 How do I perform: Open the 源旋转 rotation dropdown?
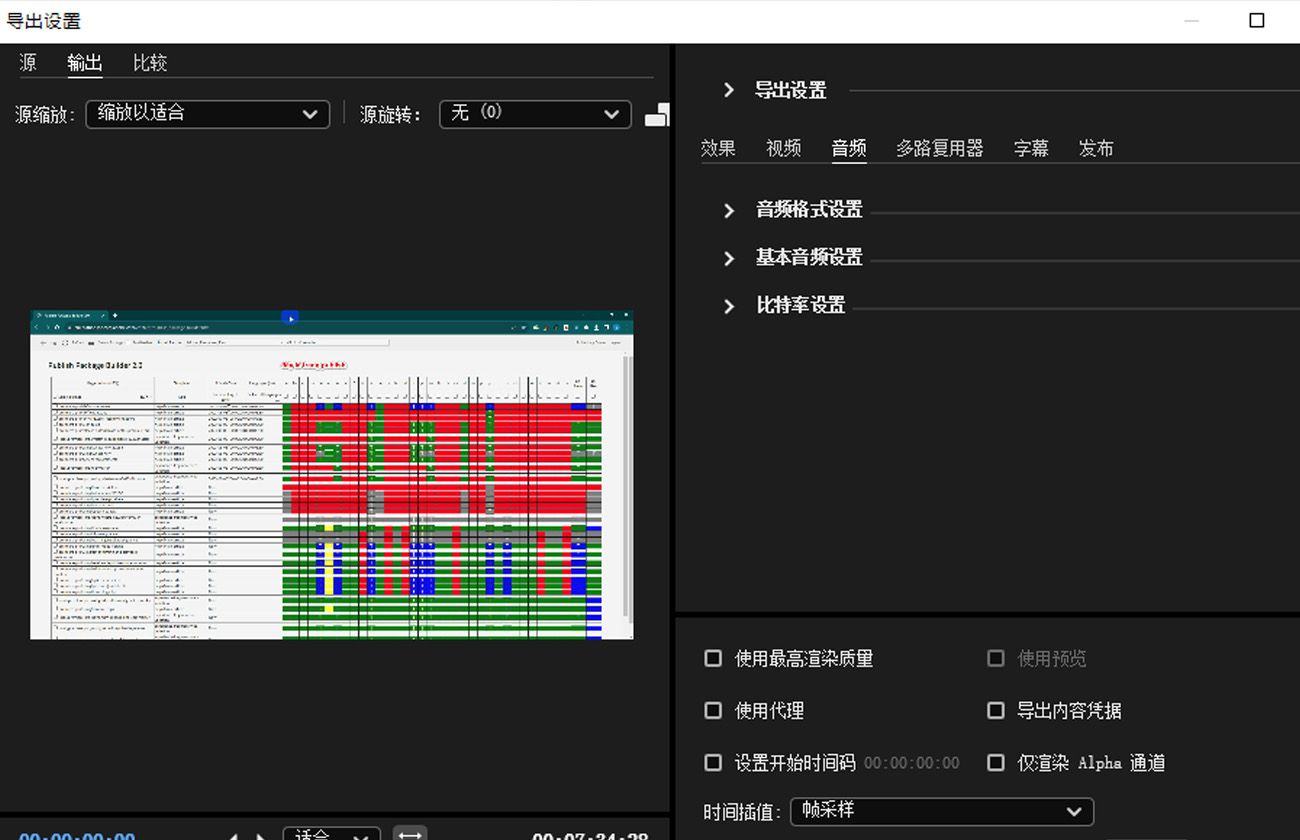535,114
